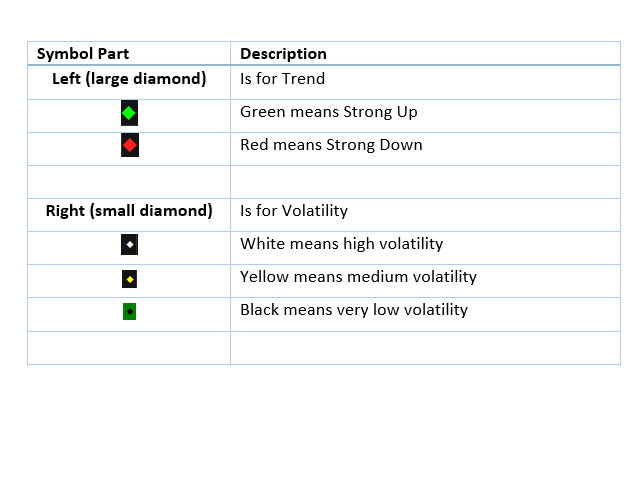
Task: Select 'White means high volatility' text
Action: [x=342, y=244]
